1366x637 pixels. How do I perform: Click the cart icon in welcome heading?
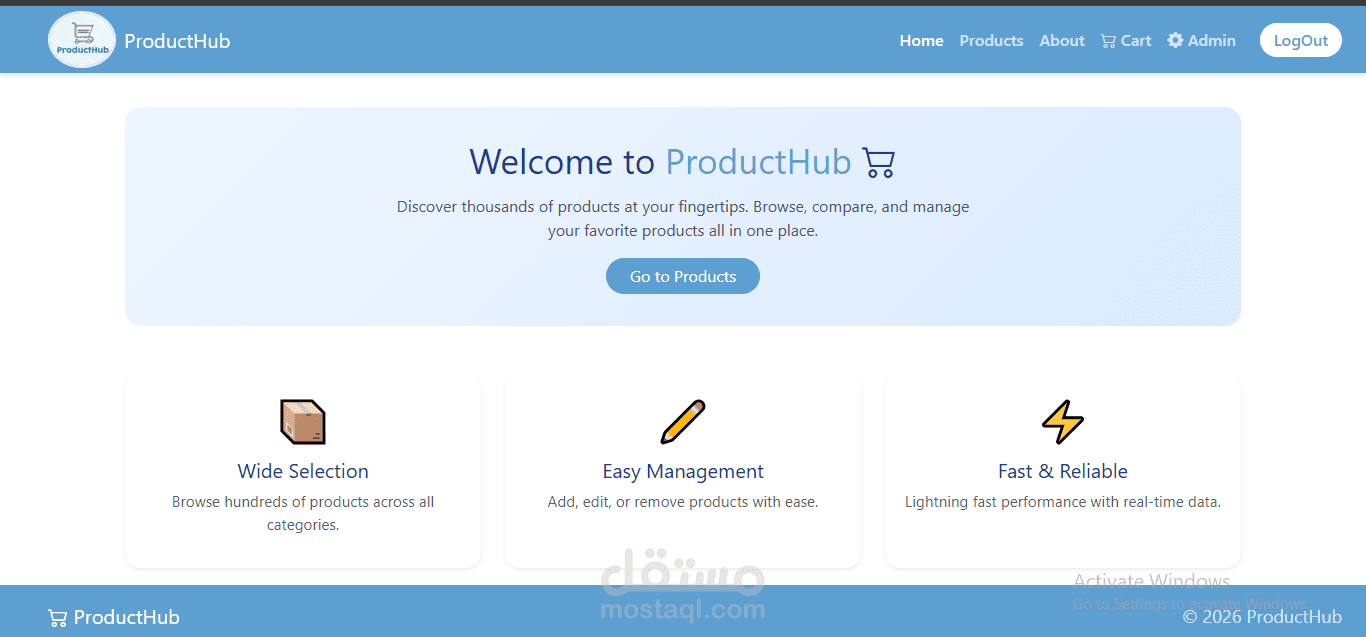878,162
